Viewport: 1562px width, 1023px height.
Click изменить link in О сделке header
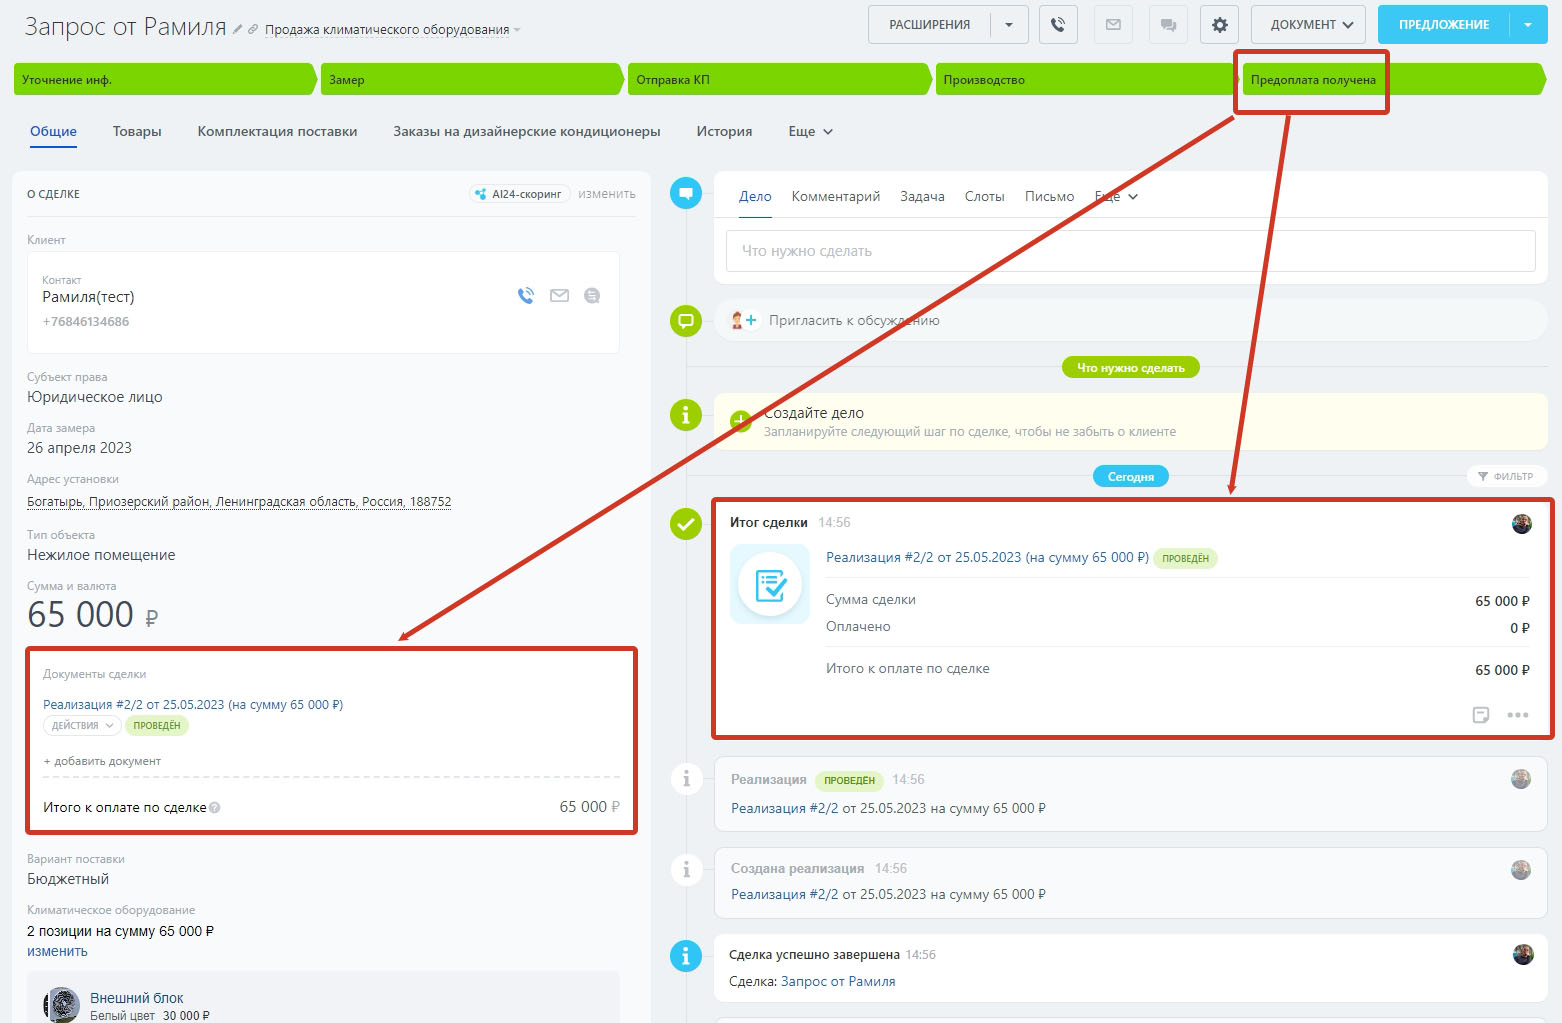[607, 194]
